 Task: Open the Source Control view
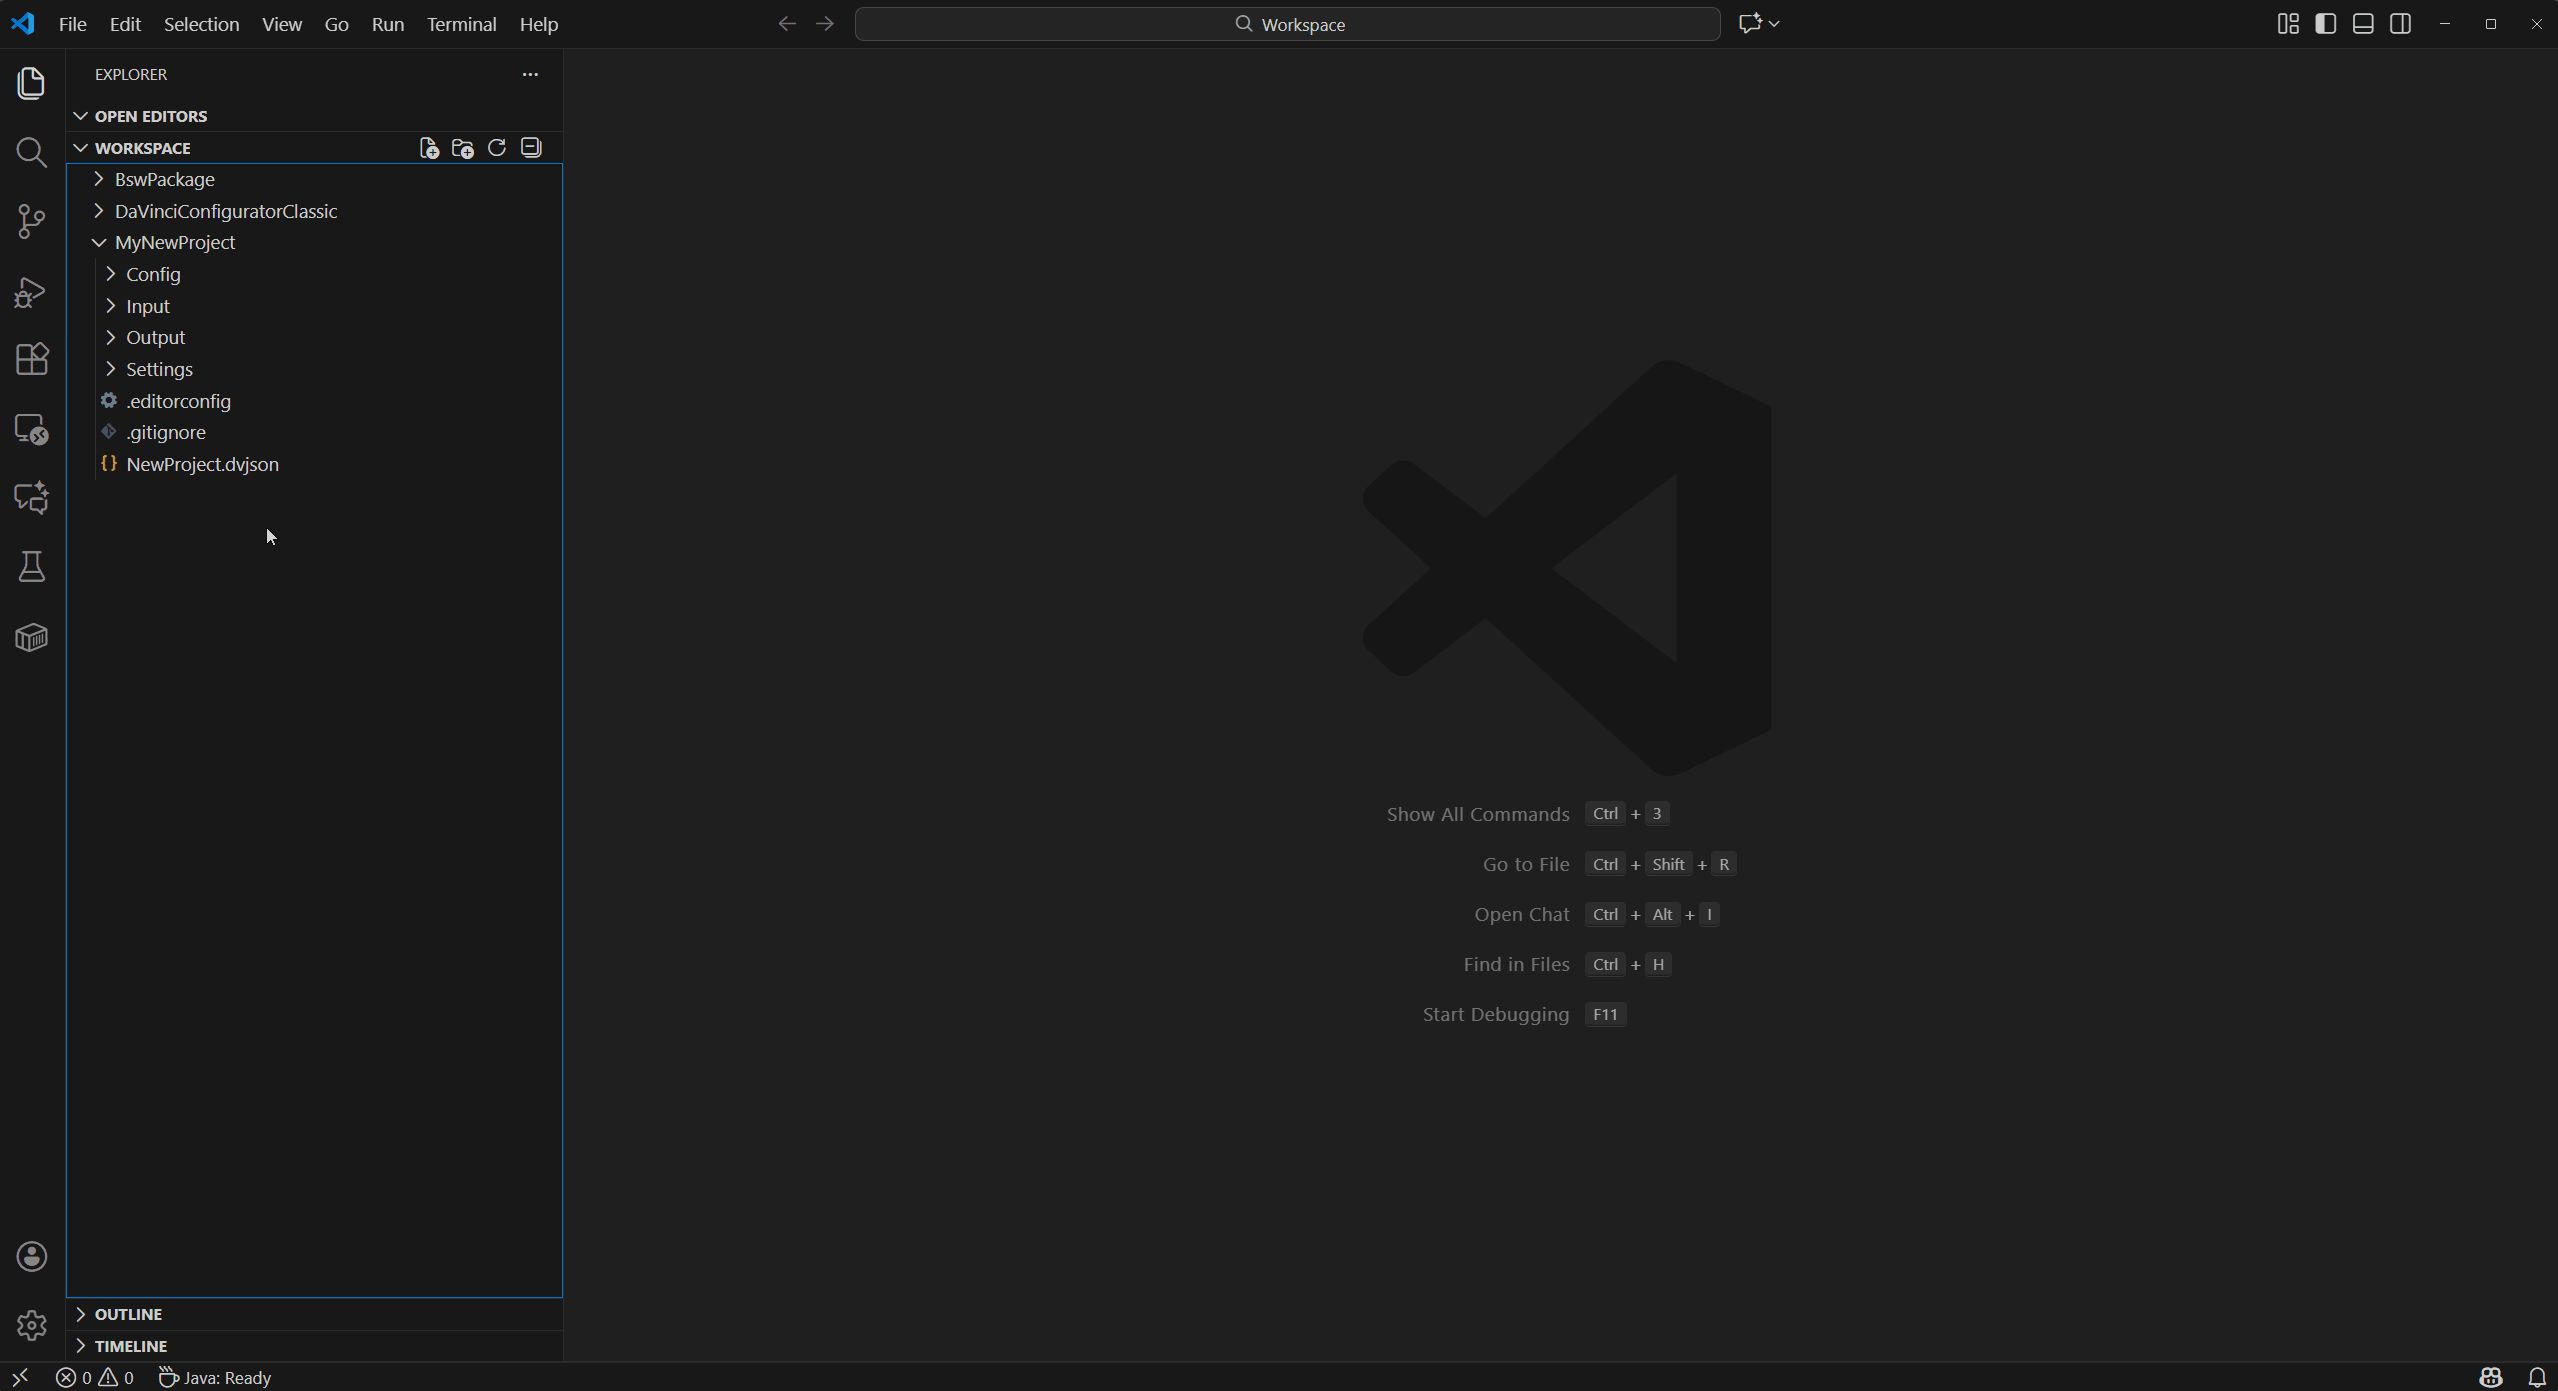[31, 221]
